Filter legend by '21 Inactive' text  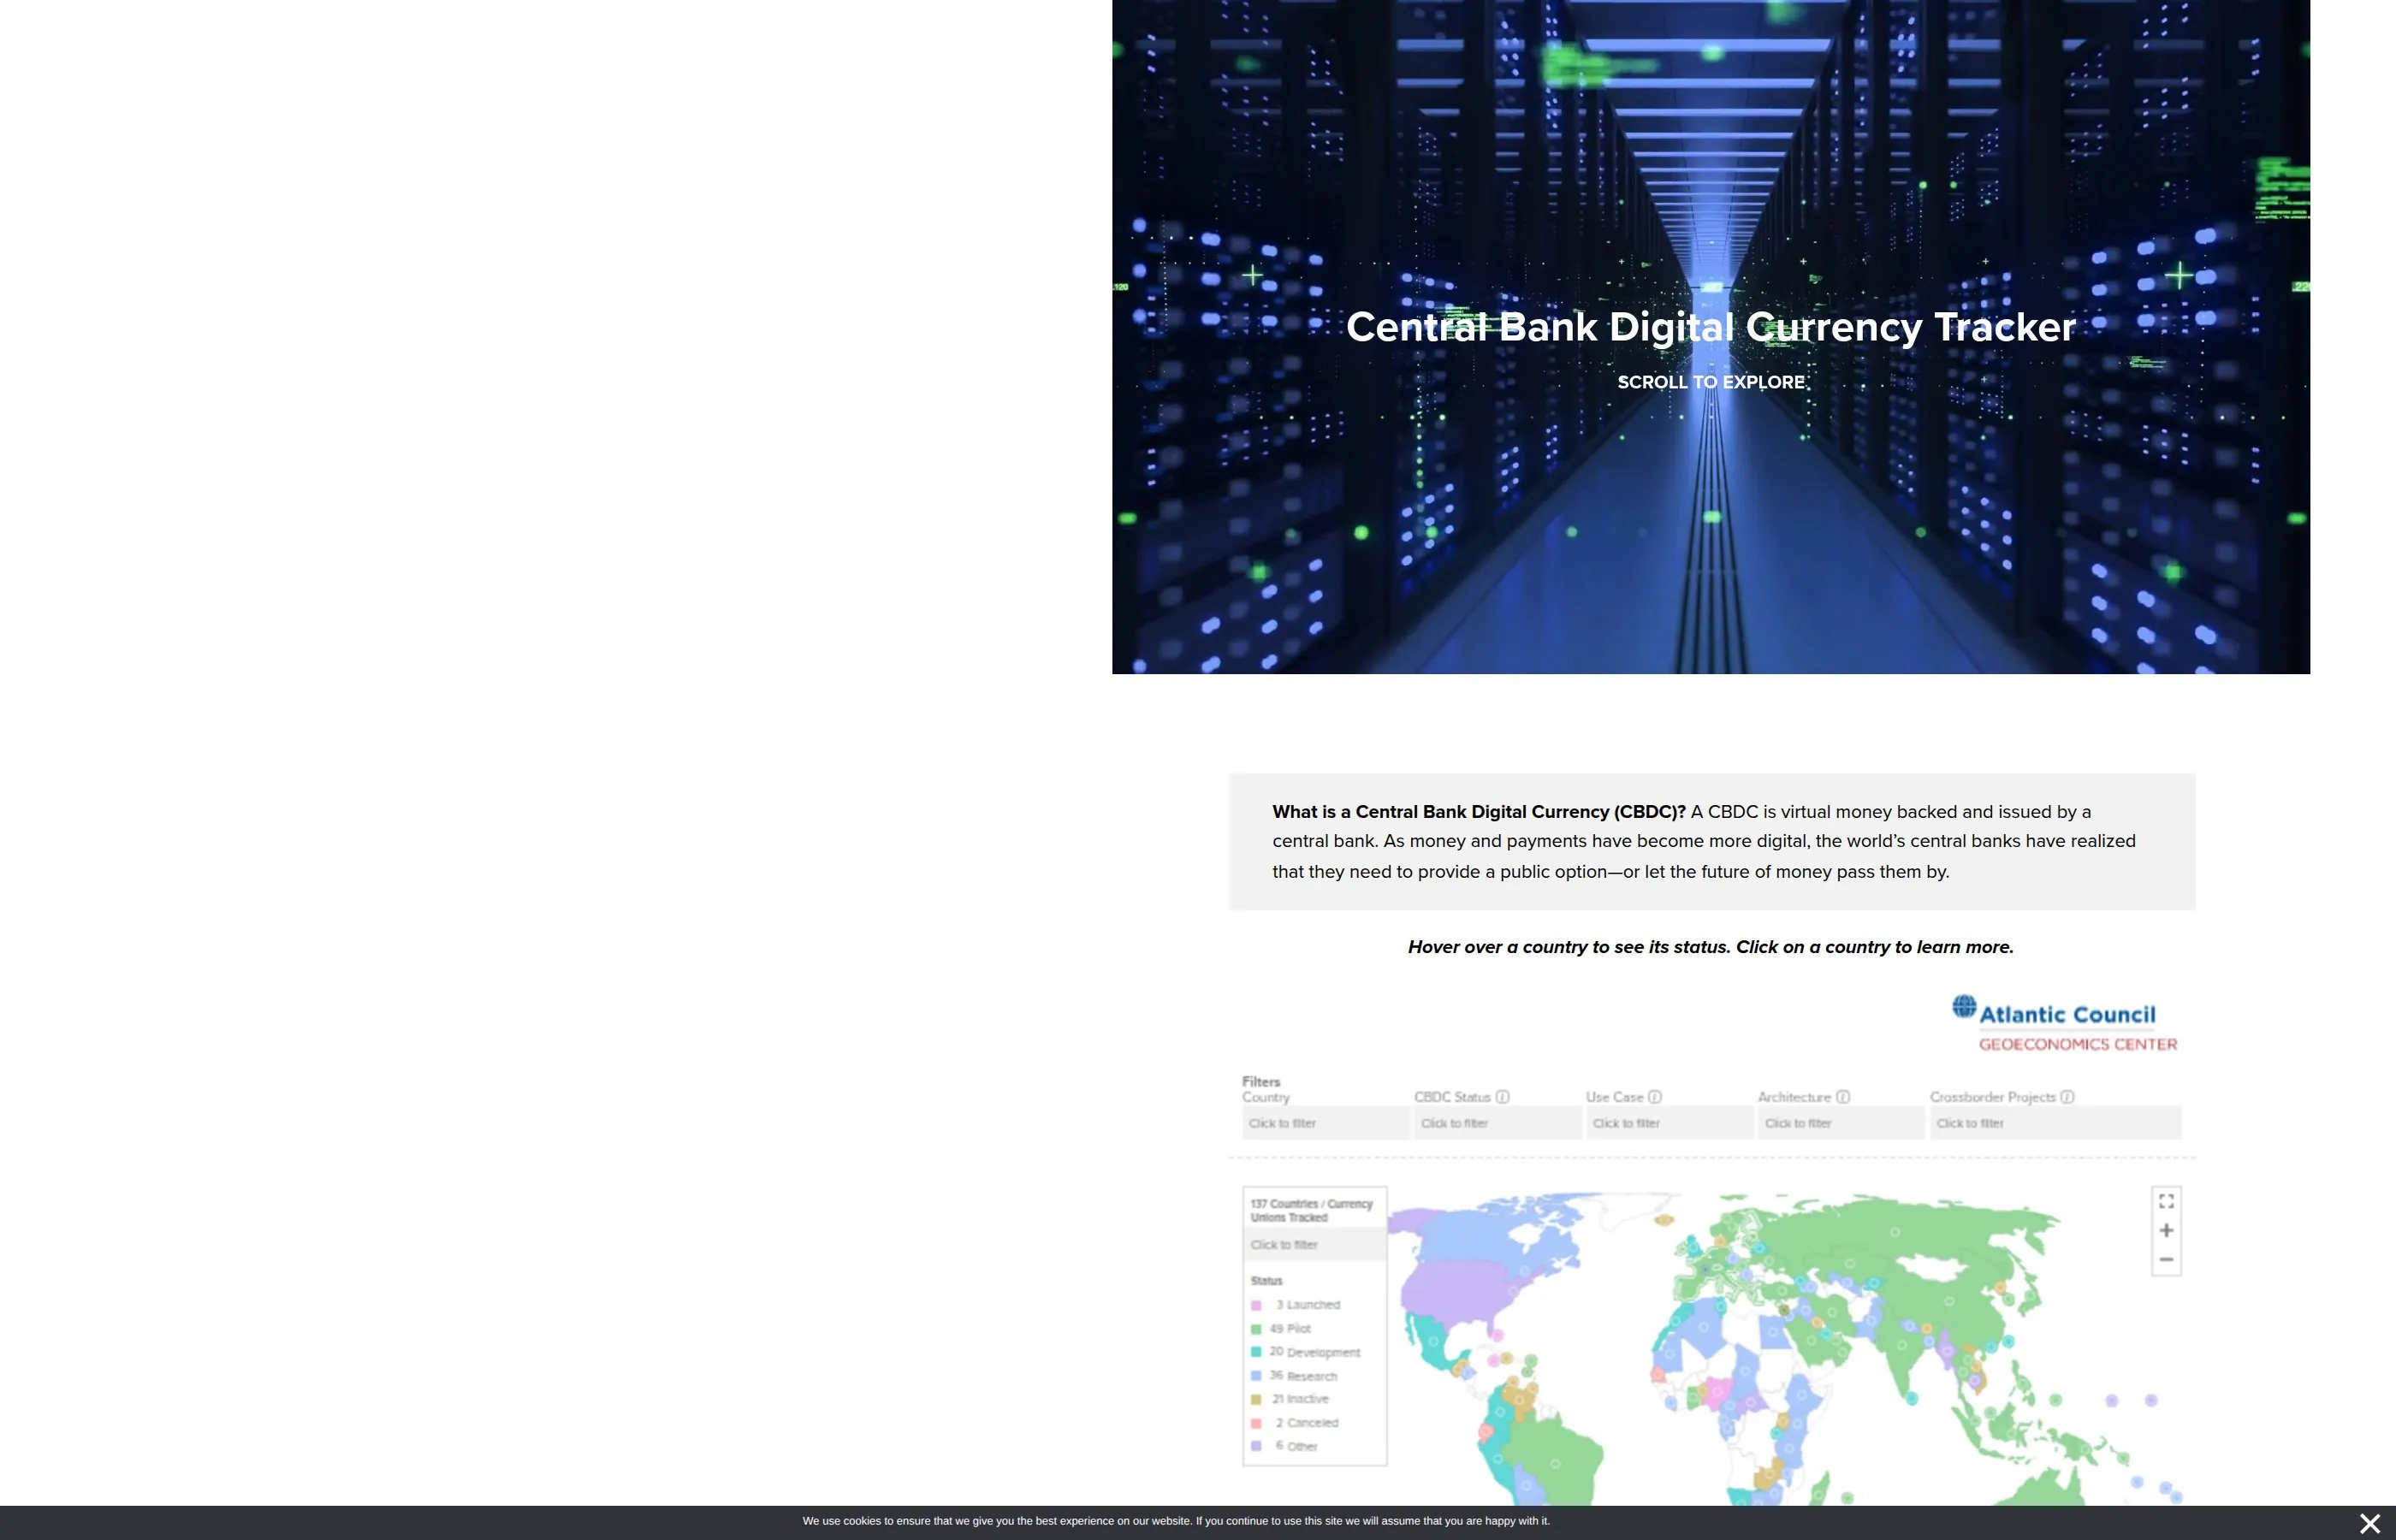tap(1300, 1399)
